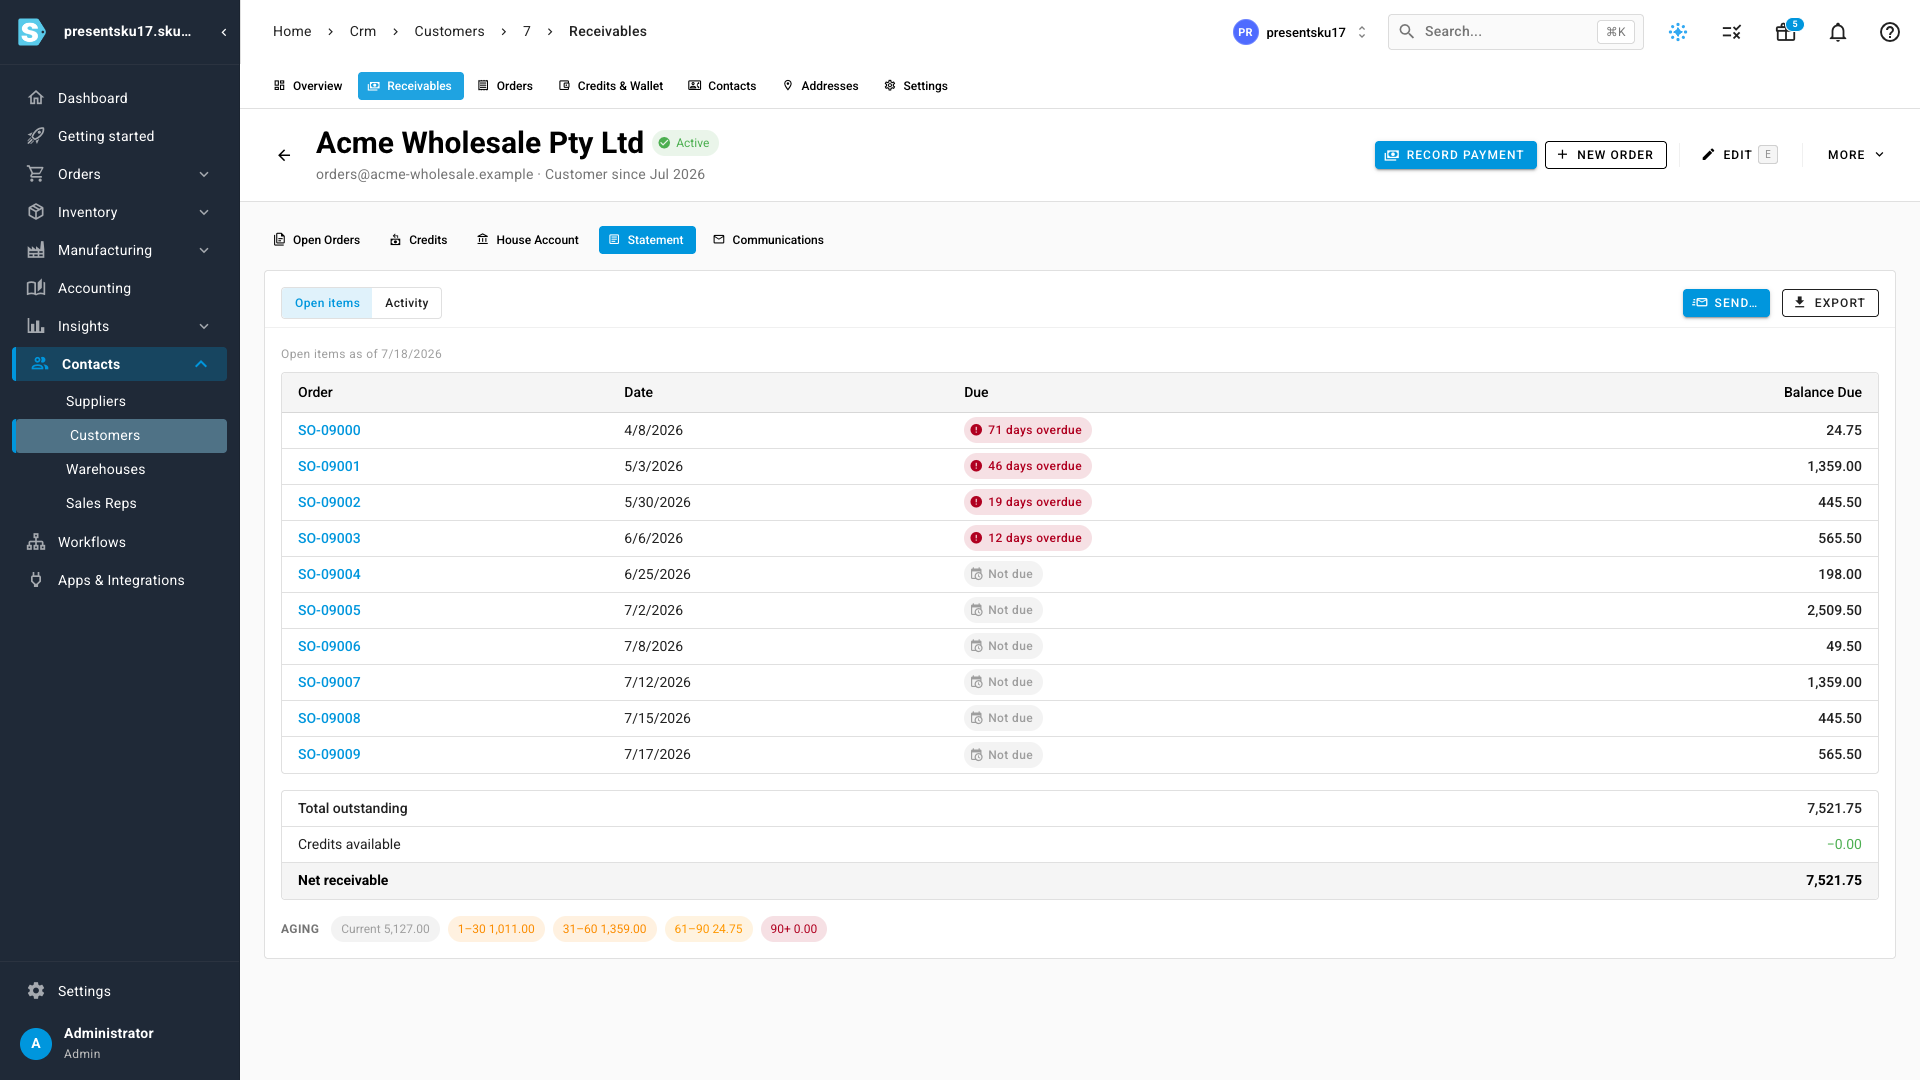This screenshot has height=1080, width=1920.
Task: Click the search magnifier icon
Action: point(1406,31)
